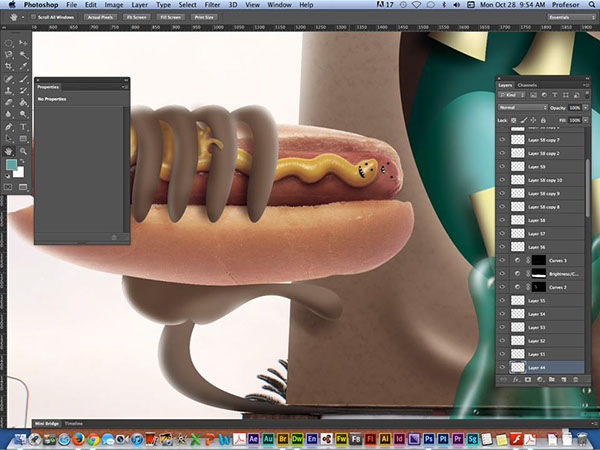Viewport: 600px width, 450px height.
Task: Open the Filter menu
Action: point(212,5)
